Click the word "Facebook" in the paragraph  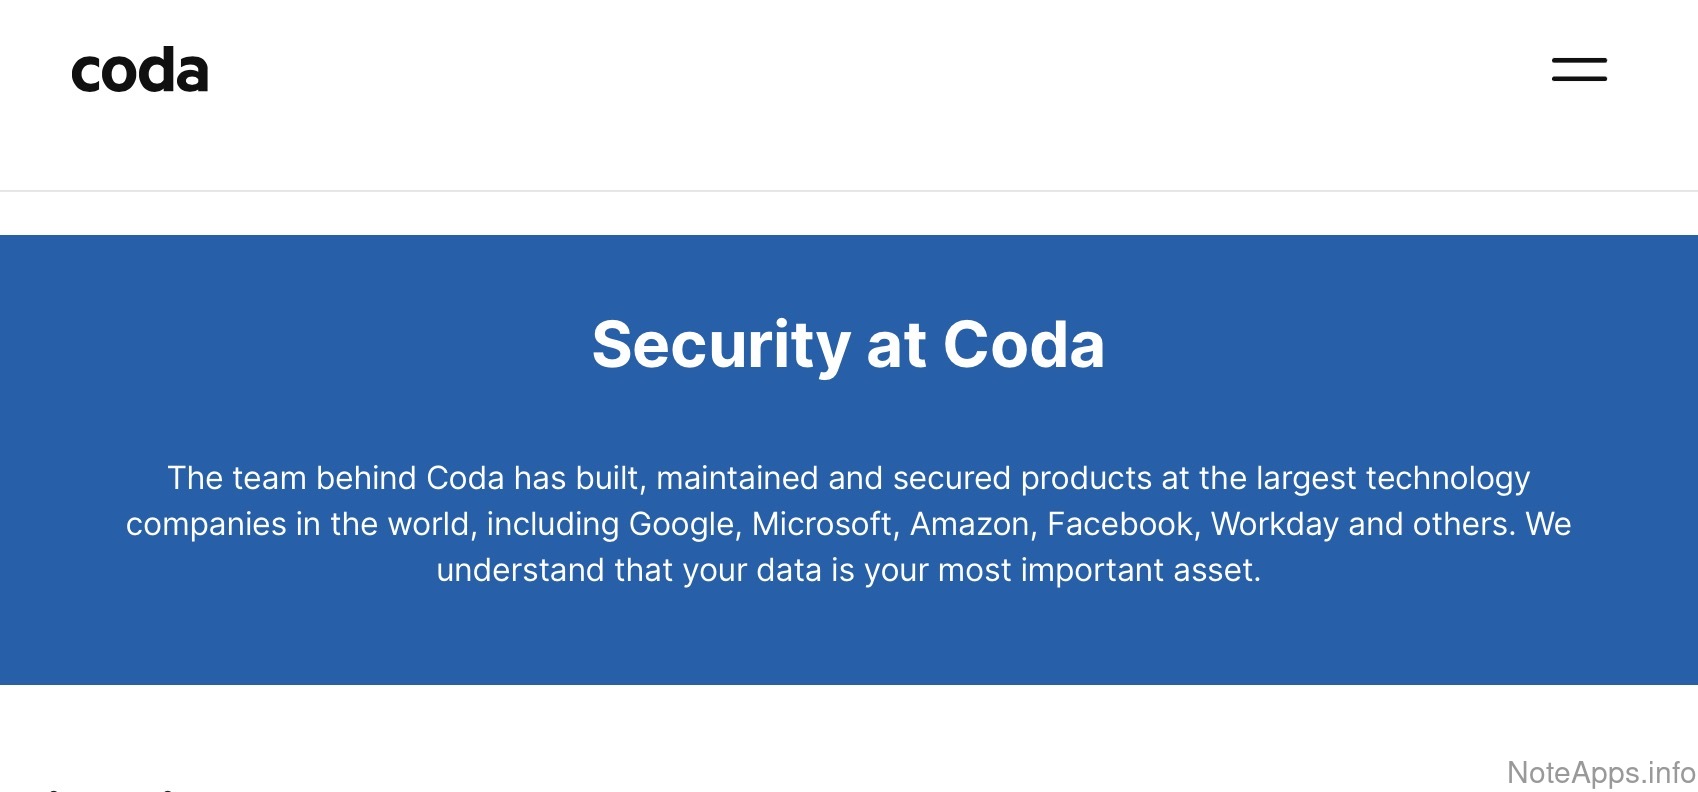1122,524
